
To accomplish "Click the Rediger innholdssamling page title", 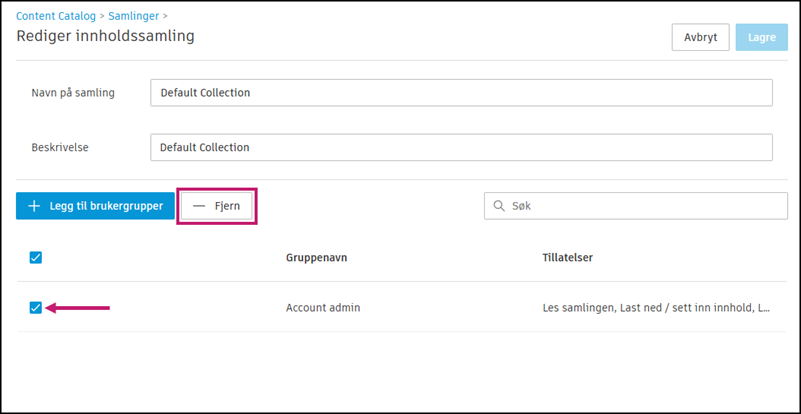I will (105, 37).
